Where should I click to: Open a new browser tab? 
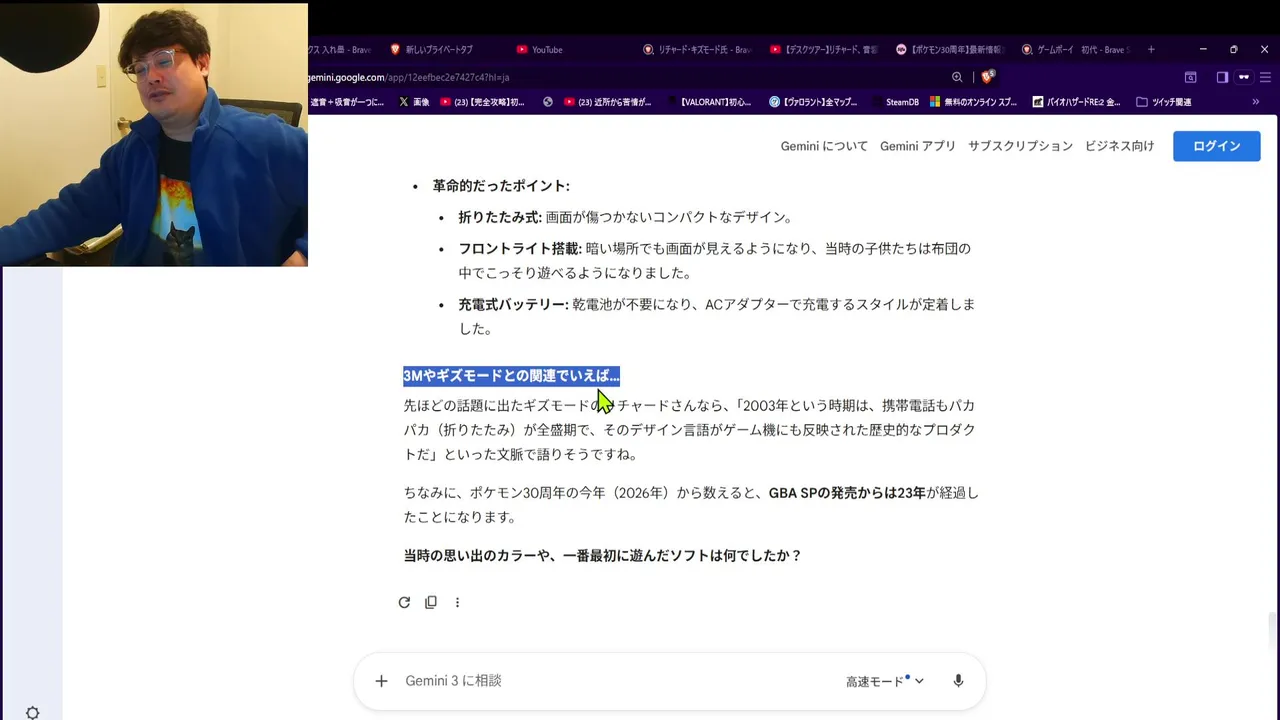(1151, 49)
